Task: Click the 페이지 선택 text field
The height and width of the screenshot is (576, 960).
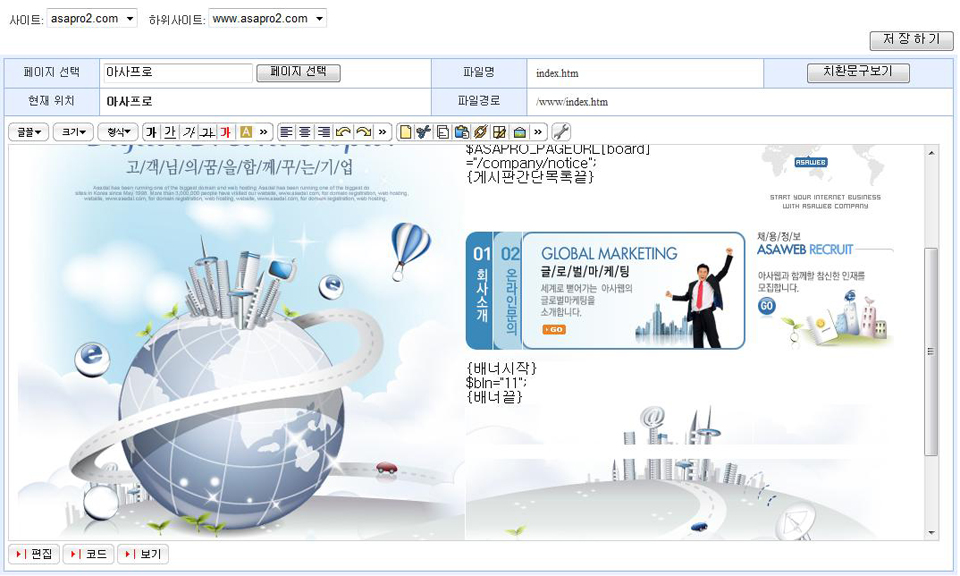Action: point(178,73)
